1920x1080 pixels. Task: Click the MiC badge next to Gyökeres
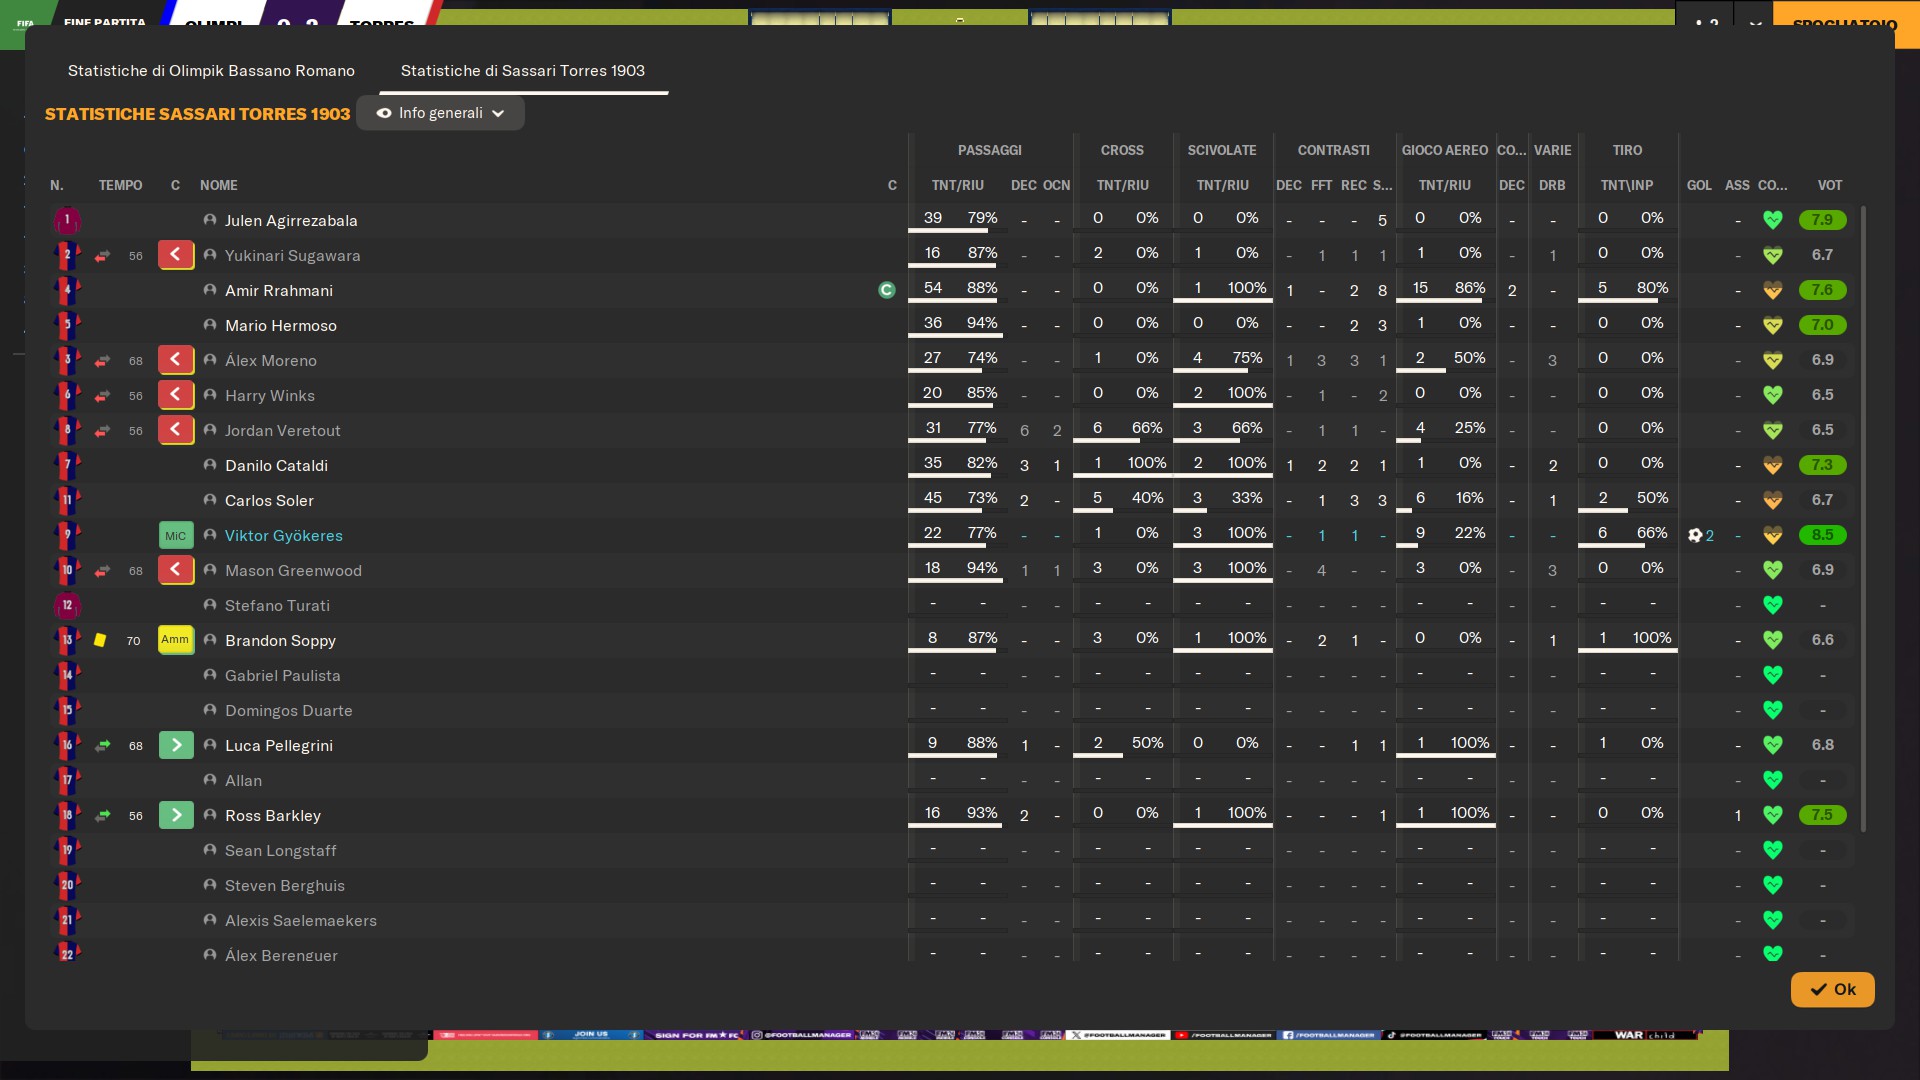click(x=176, y=535)
